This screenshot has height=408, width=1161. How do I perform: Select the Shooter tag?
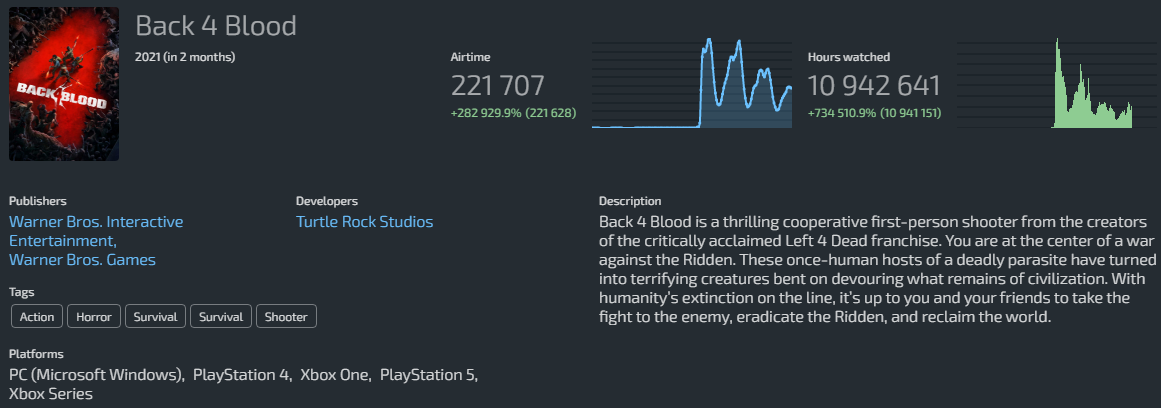[x=286, y=317]
